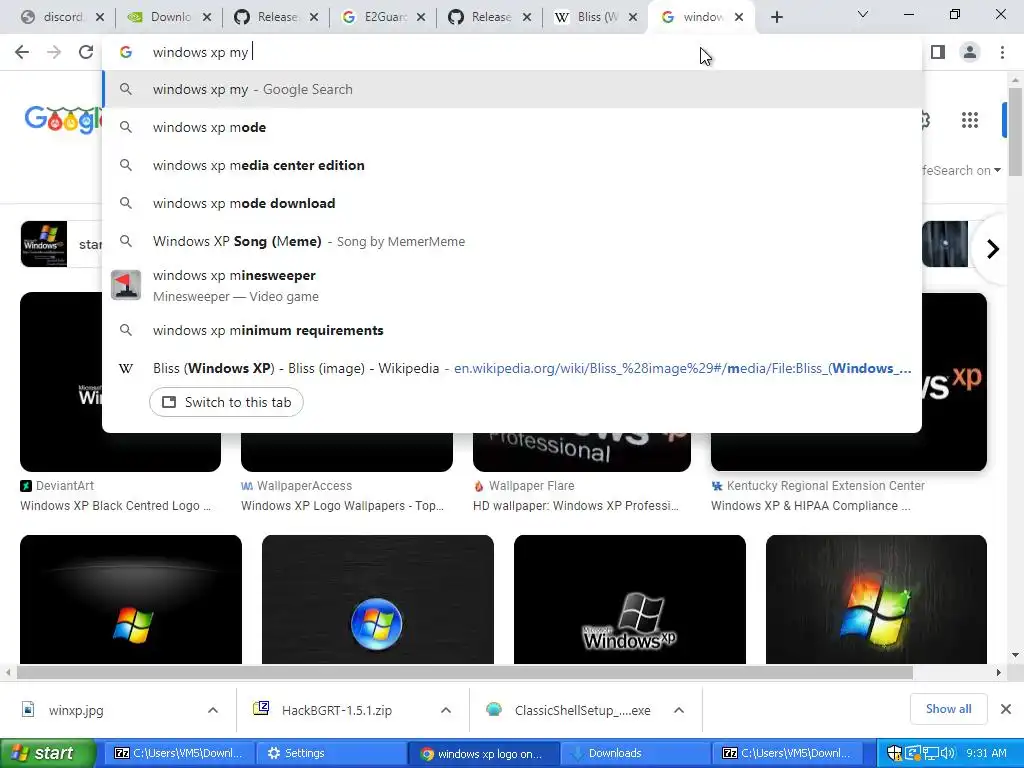Switch to the Bliss Wikipedia tab
1024x768 pixels.
(x=597, y=18)
